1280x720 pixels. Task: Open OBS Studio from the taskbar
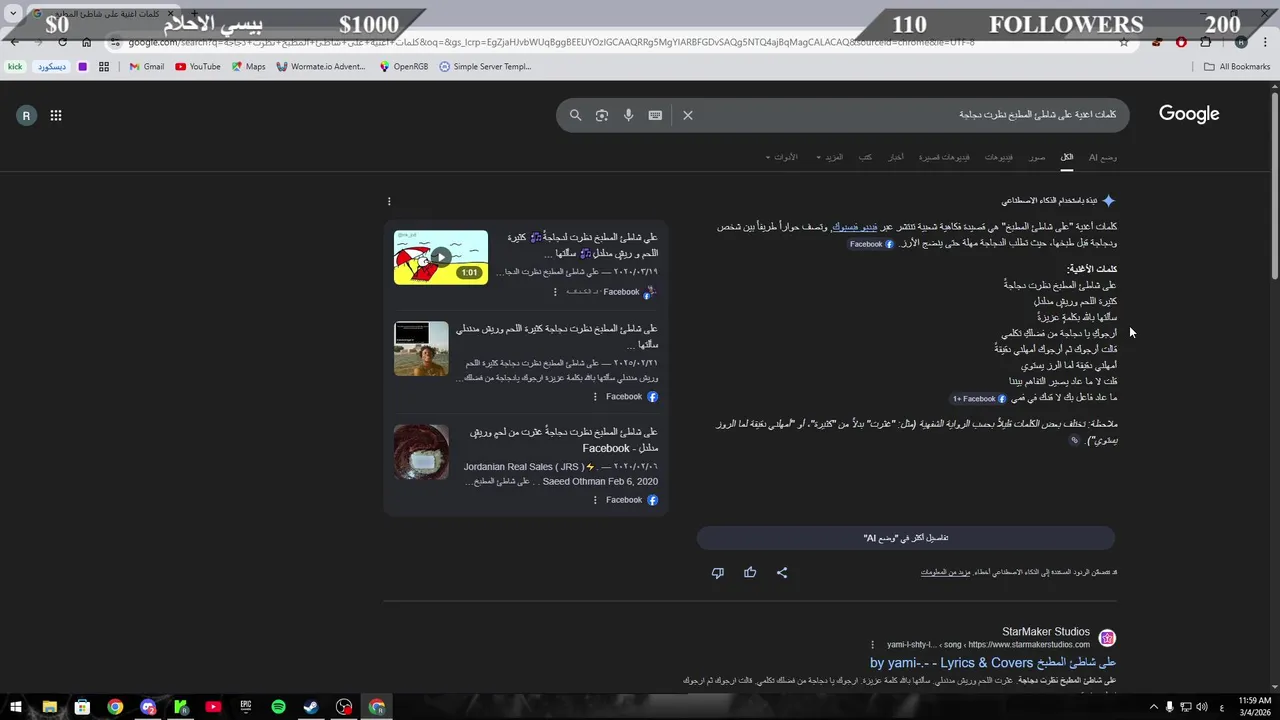tap(344, 707)
